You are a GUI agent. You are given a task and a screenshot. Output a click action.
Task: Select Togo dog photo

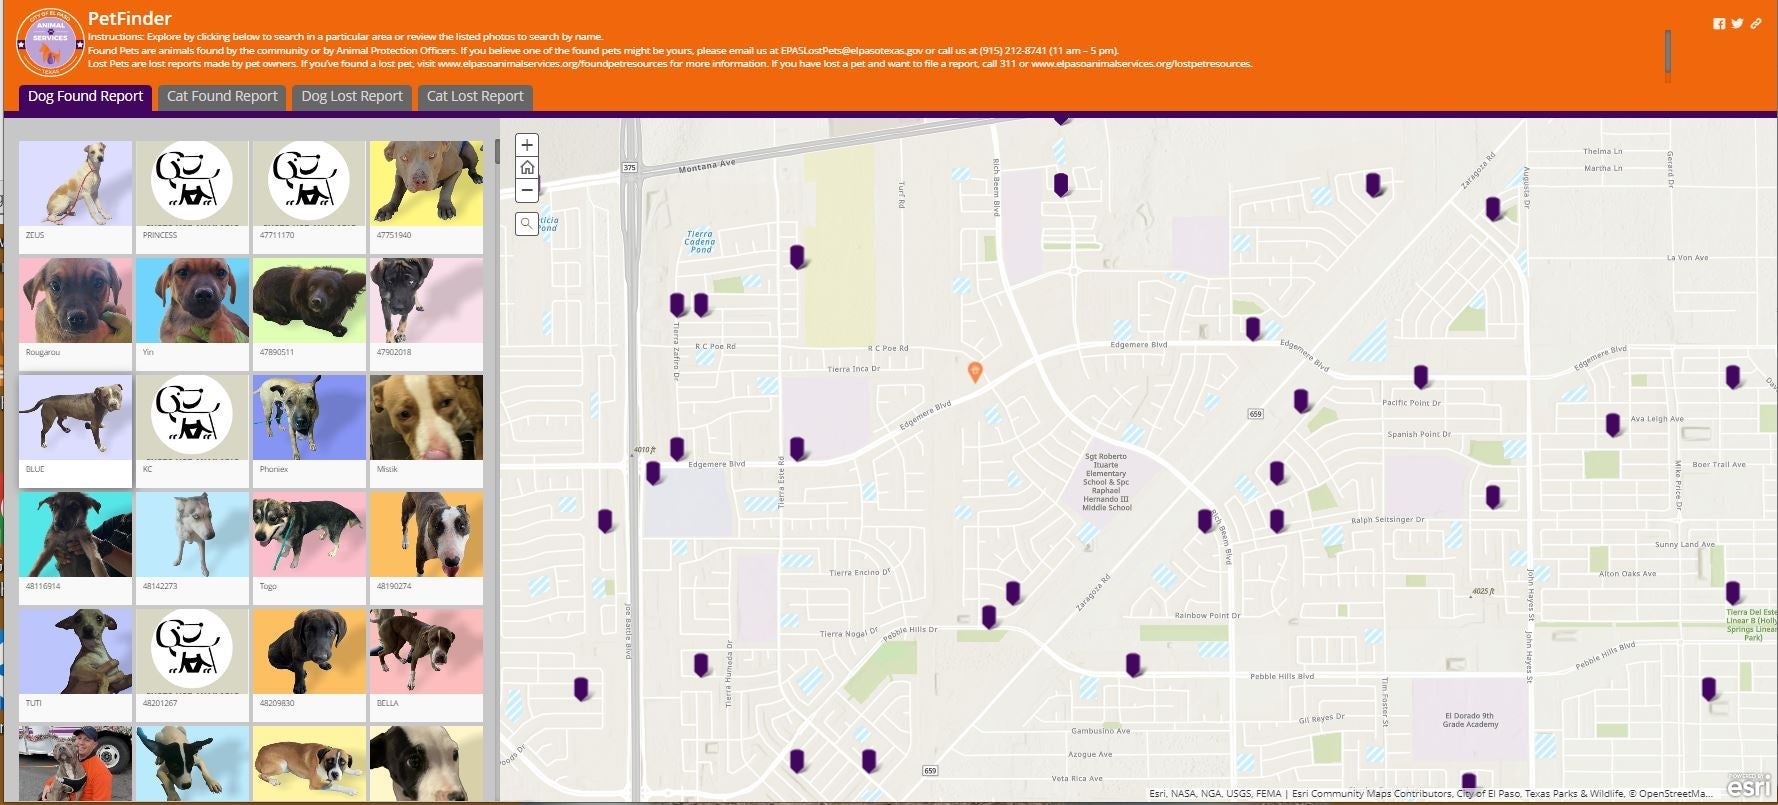pos(309,534)
